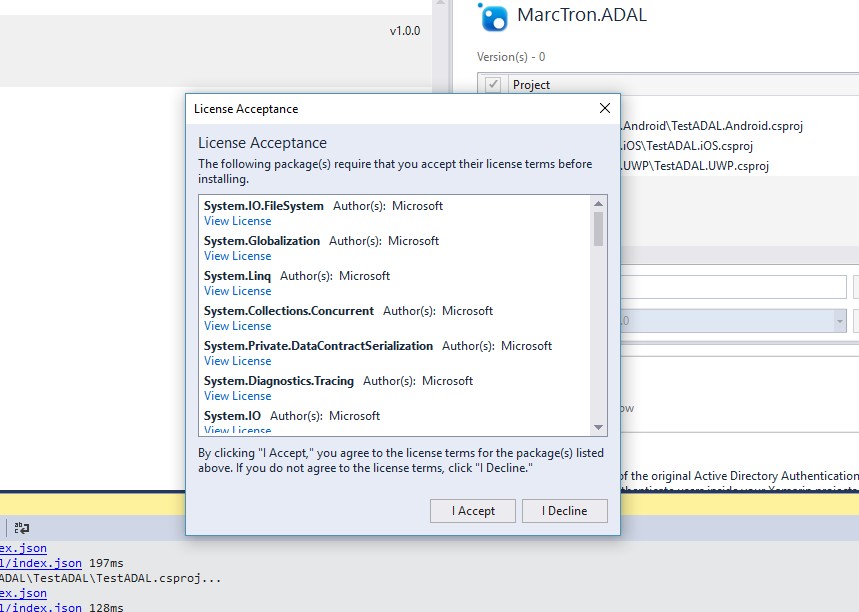Click the v1.0.0 version label
This screenshot has width=859, height=612.
(x=405, y=31)
